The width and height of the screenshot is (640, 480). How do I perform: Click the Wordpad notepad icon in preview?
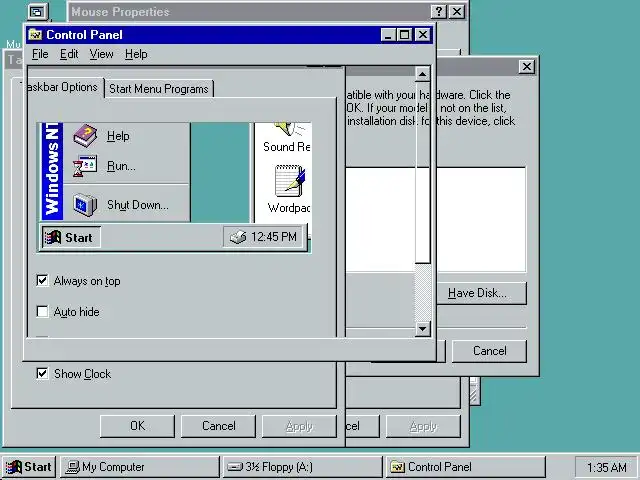pyautogui.click(x=290, y=181)
